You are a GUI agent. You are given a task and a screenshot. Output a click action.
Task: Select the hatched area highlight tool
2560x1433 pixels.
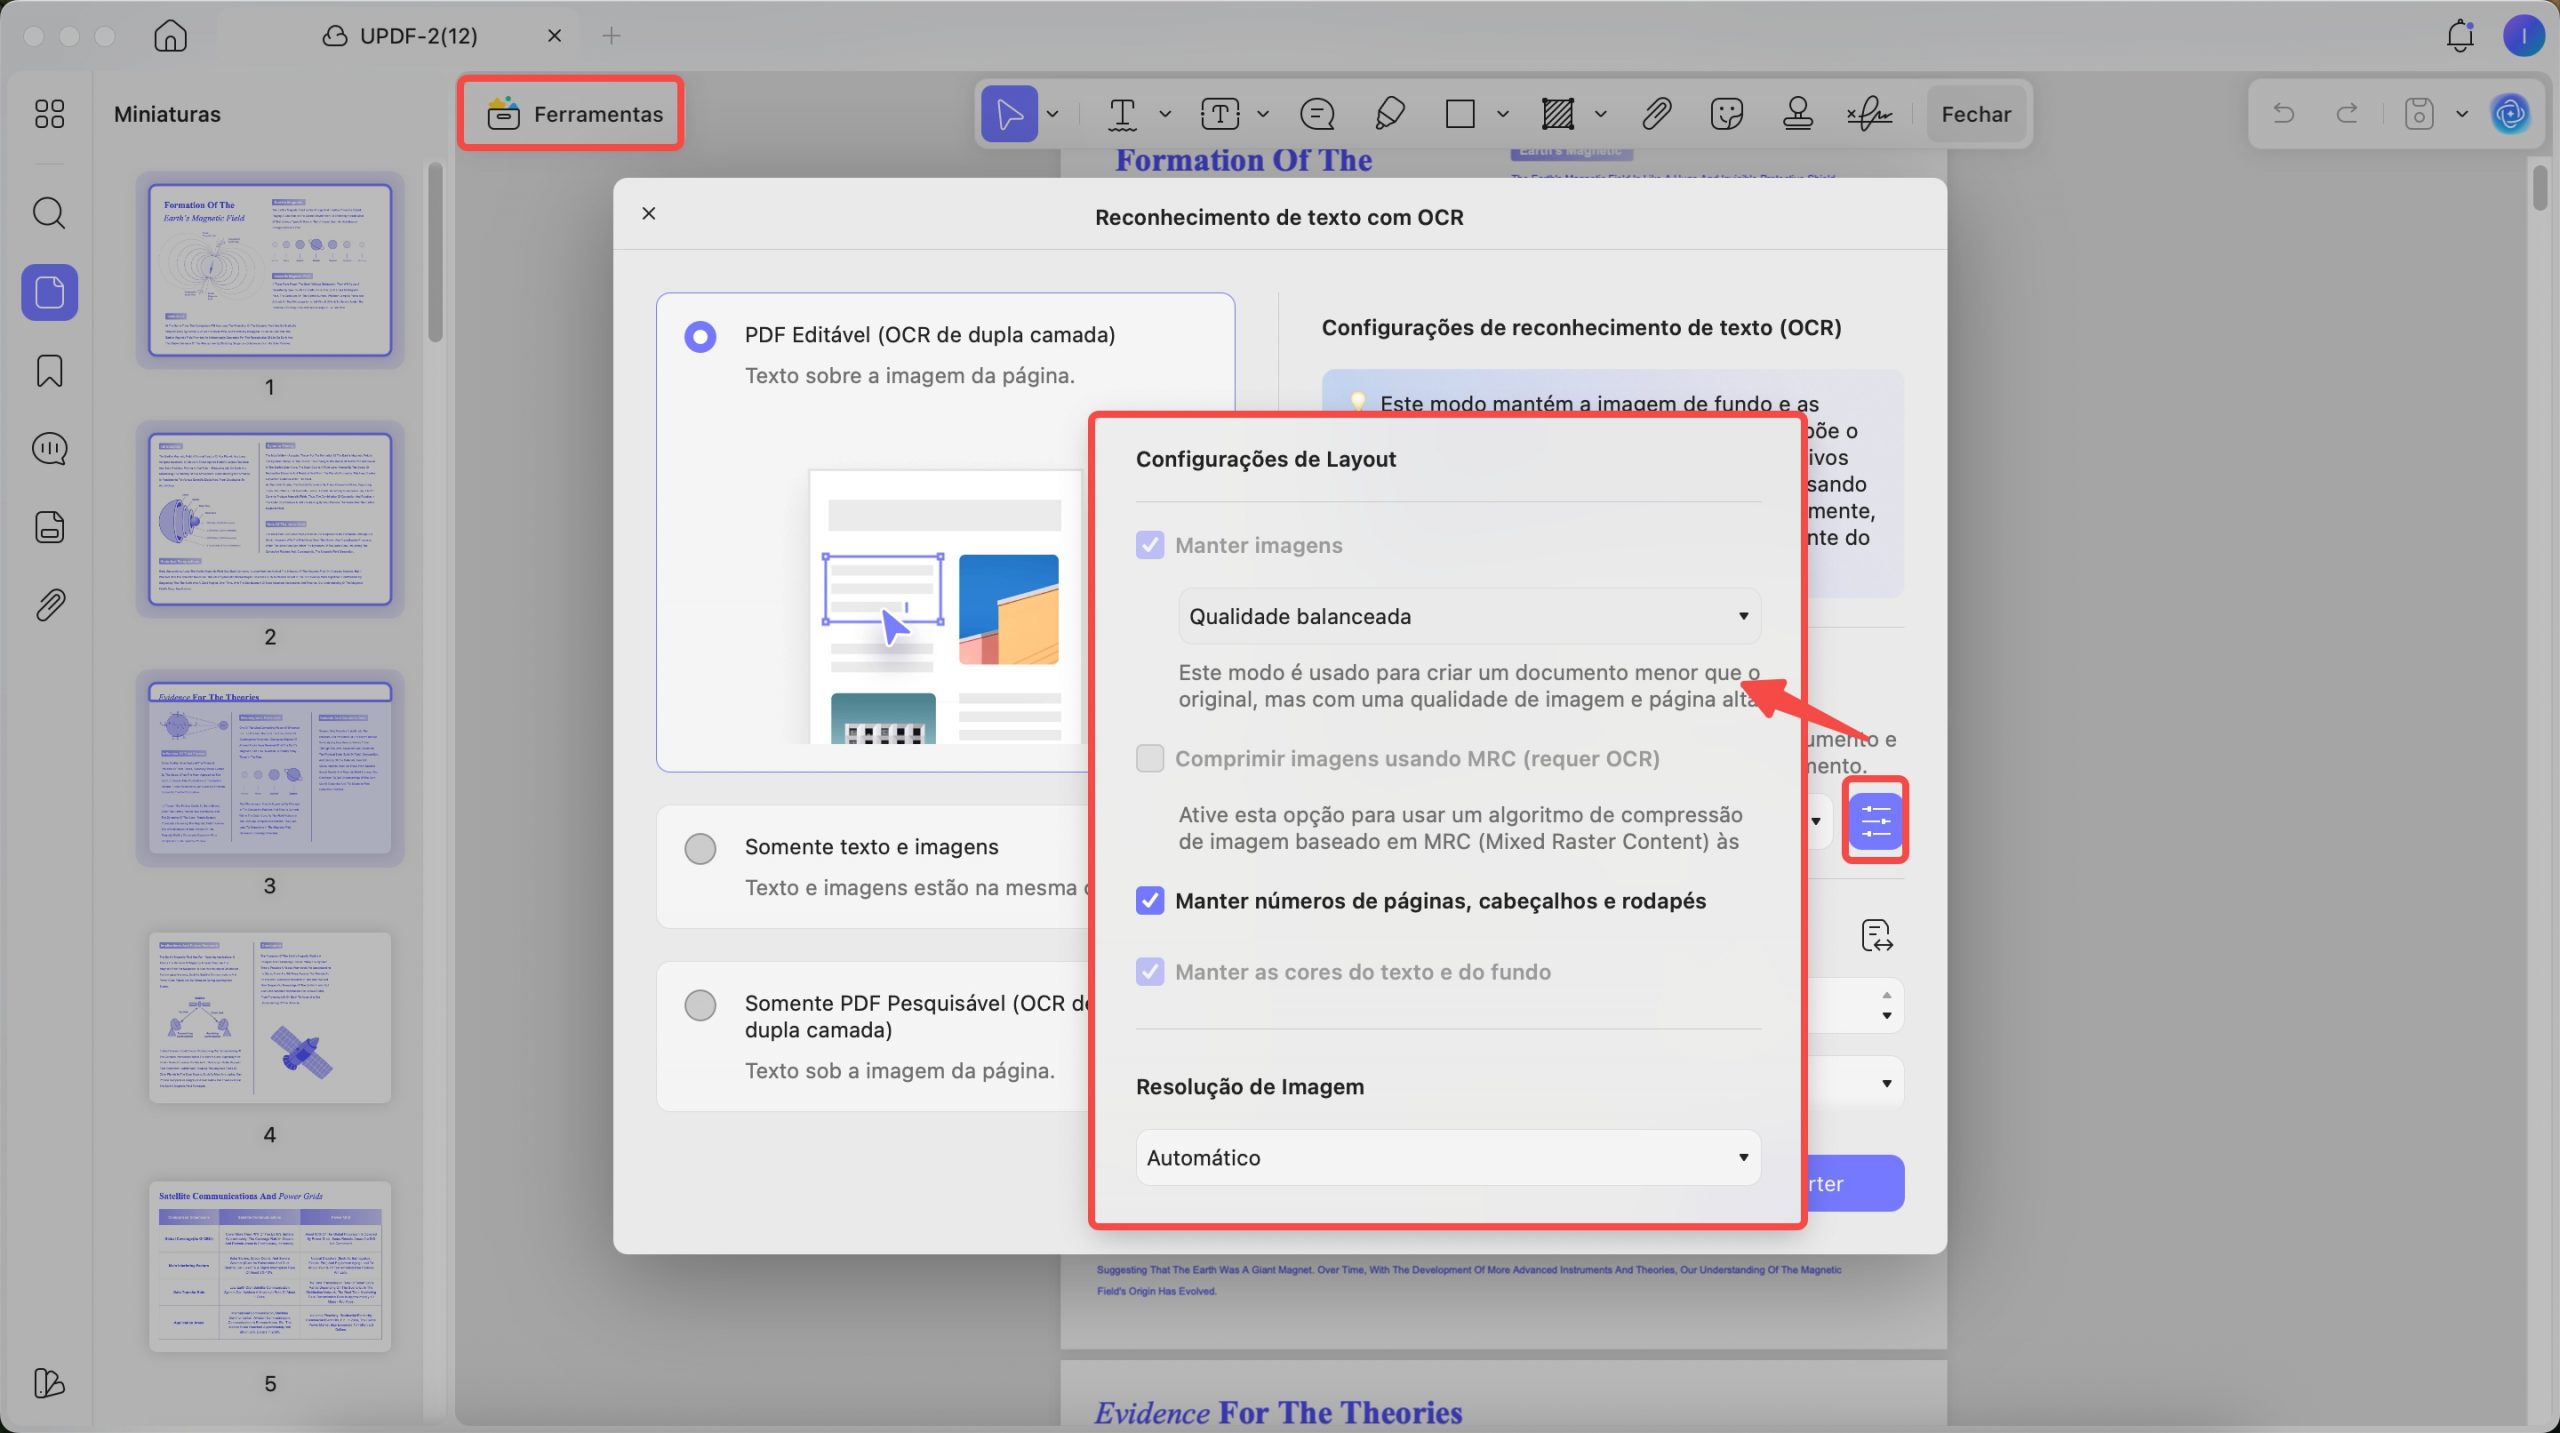coord(1558,114)
